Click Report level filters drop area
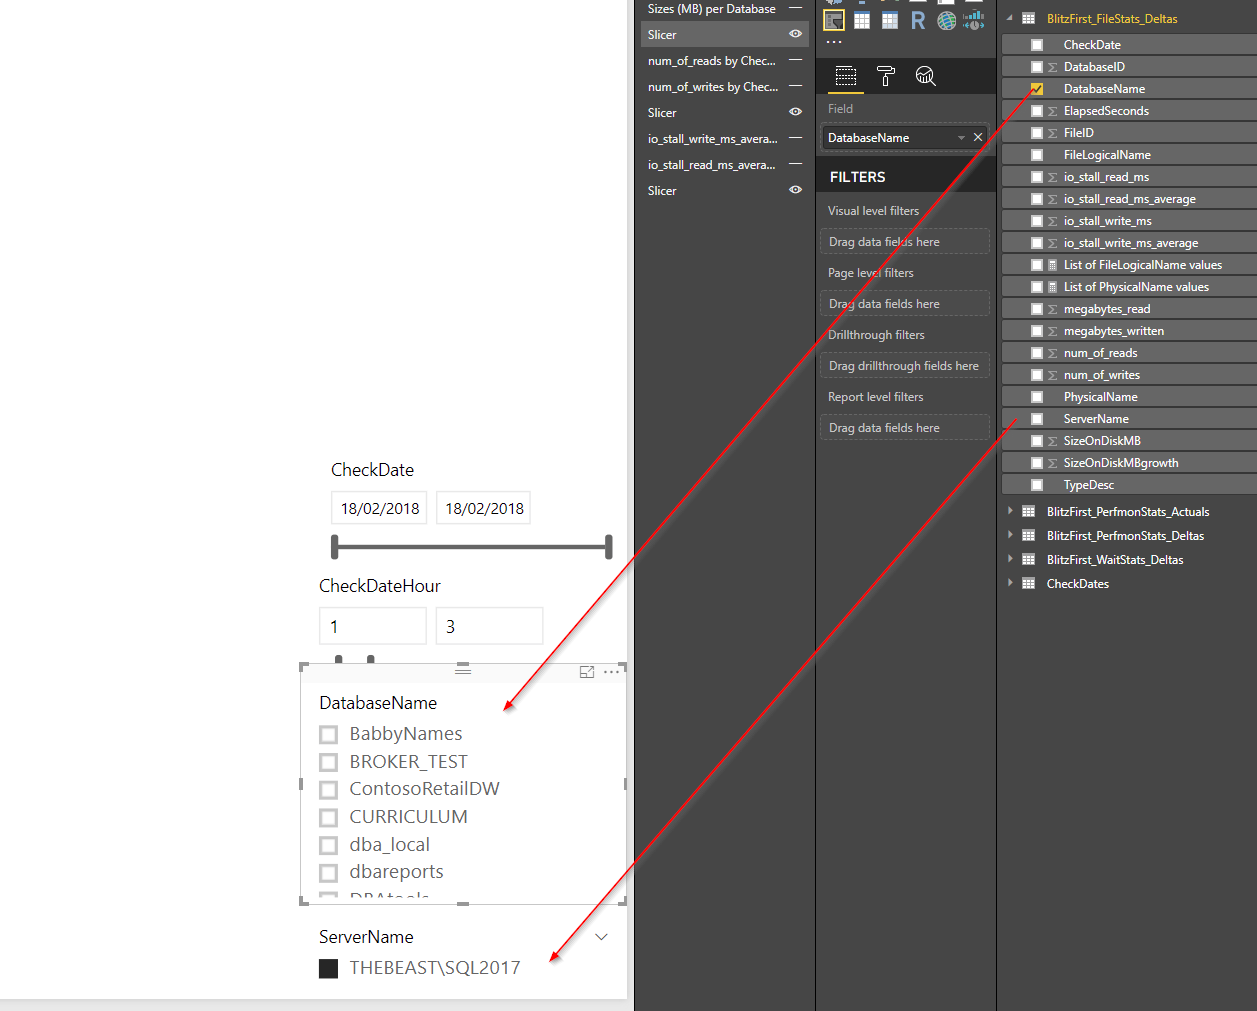Viewport: 1257px width, 1011px height. [x=905, y=427]
